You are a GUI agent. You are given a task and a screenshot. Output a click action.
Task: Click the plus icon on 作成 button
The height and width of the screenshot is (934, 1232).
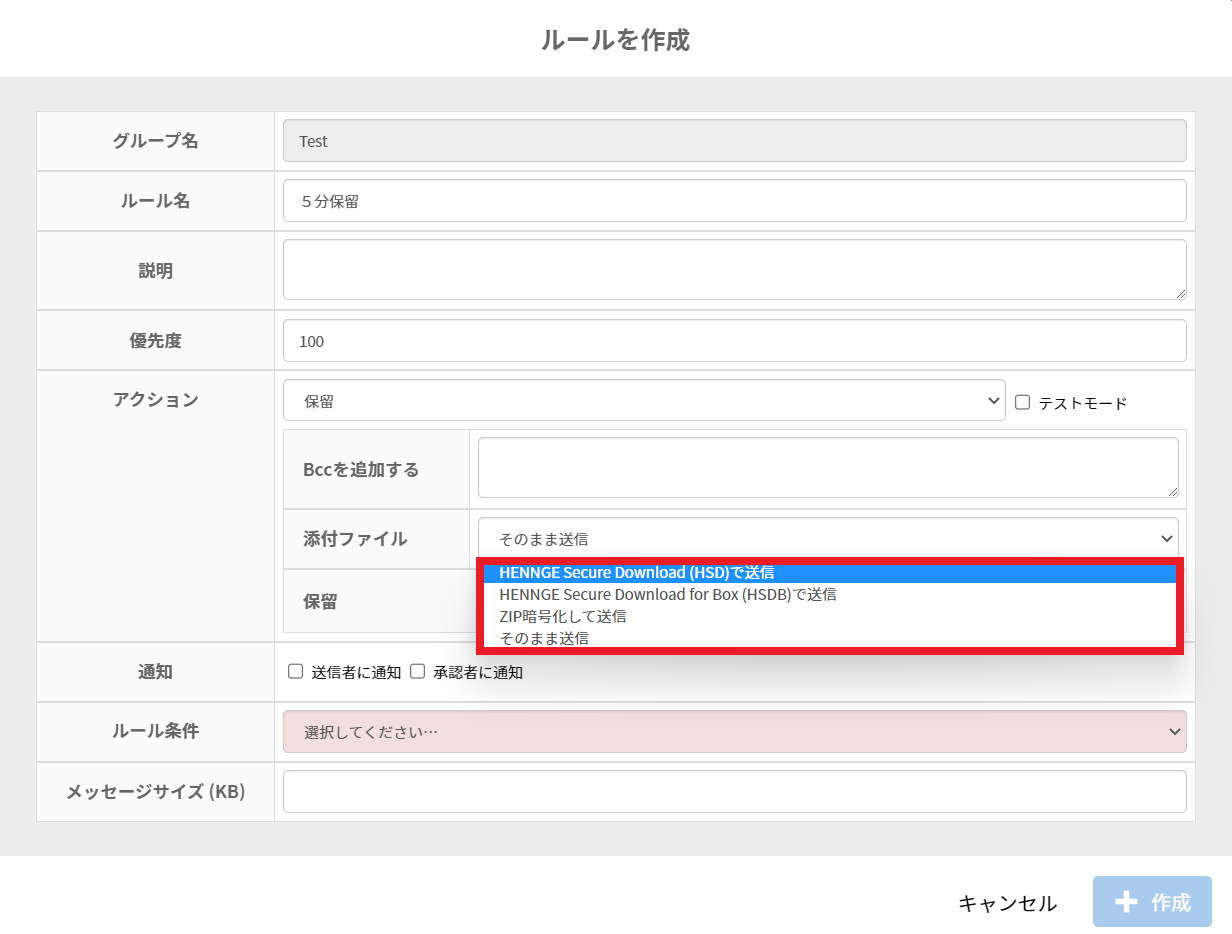pyautogui.click(x=1126, y=902)
